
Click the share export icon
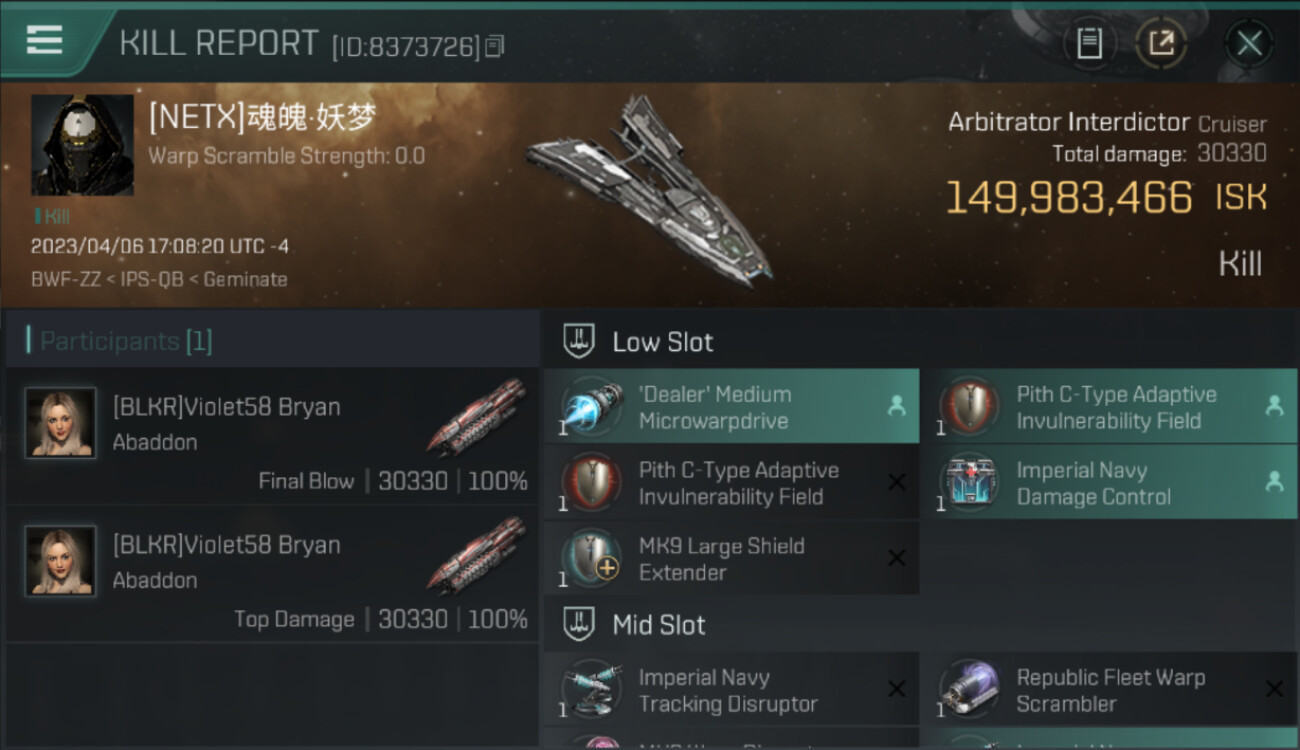tap(1161, 43)
